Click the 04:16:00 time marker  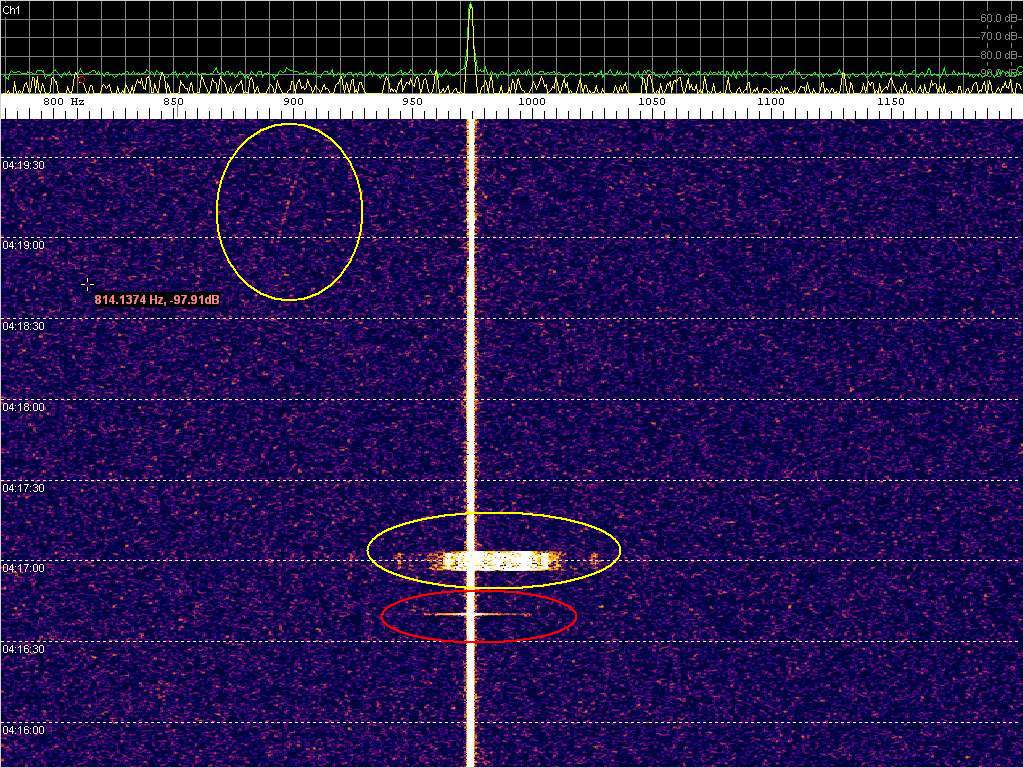23,730
